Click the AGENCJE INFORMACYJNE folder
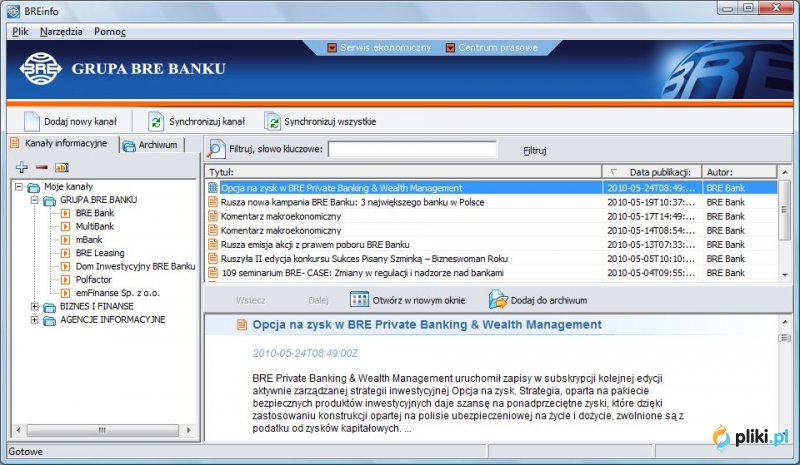The height and width of the screenshot is (465, 800). click(x=113, y=320)
